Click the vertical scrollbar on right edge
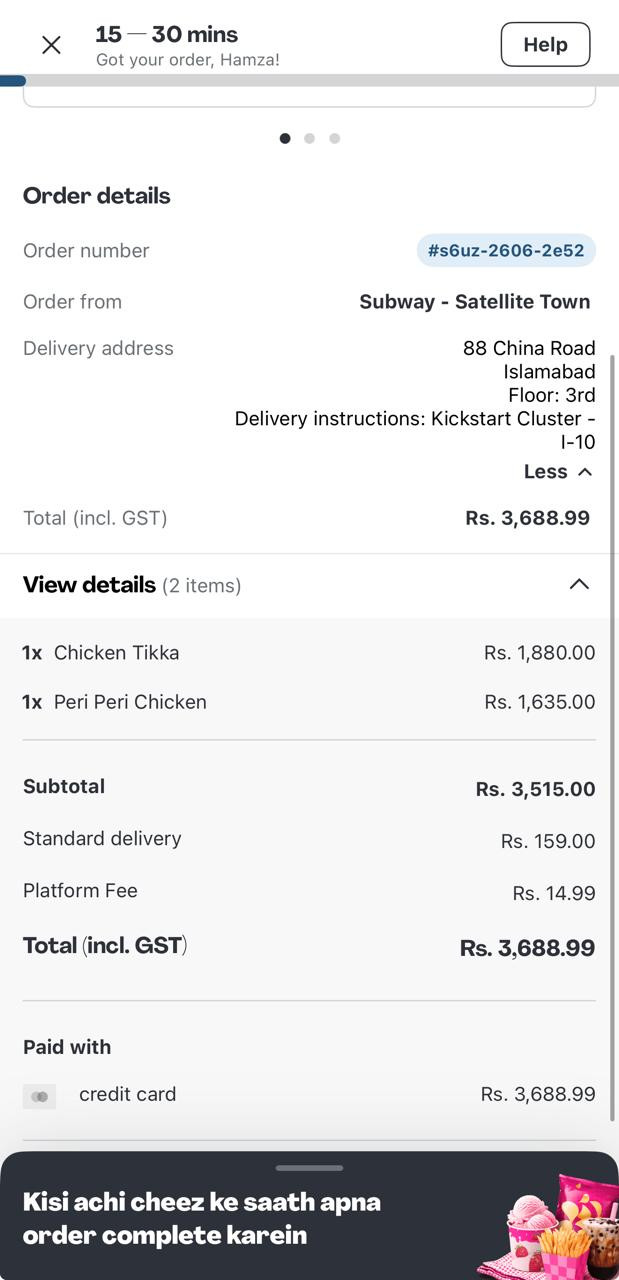 613,700
